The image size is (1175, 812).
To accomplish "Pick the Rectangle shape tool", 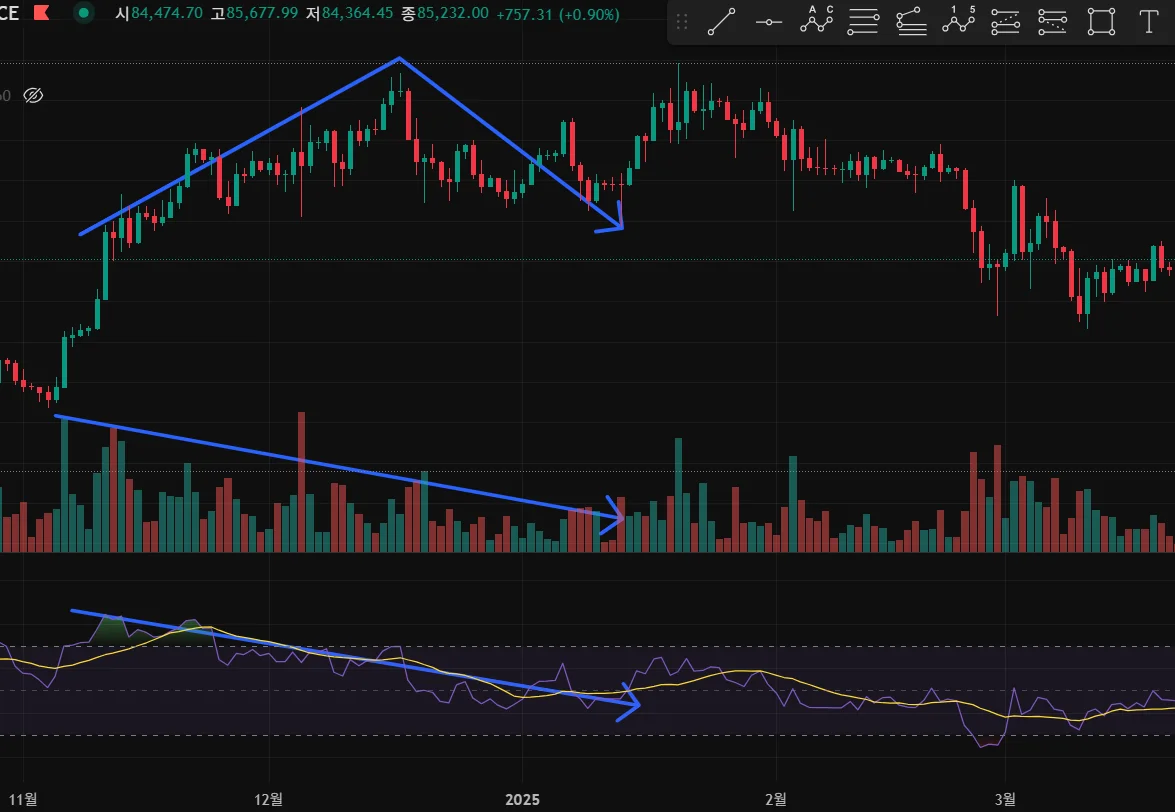I will pos(1101,22).
